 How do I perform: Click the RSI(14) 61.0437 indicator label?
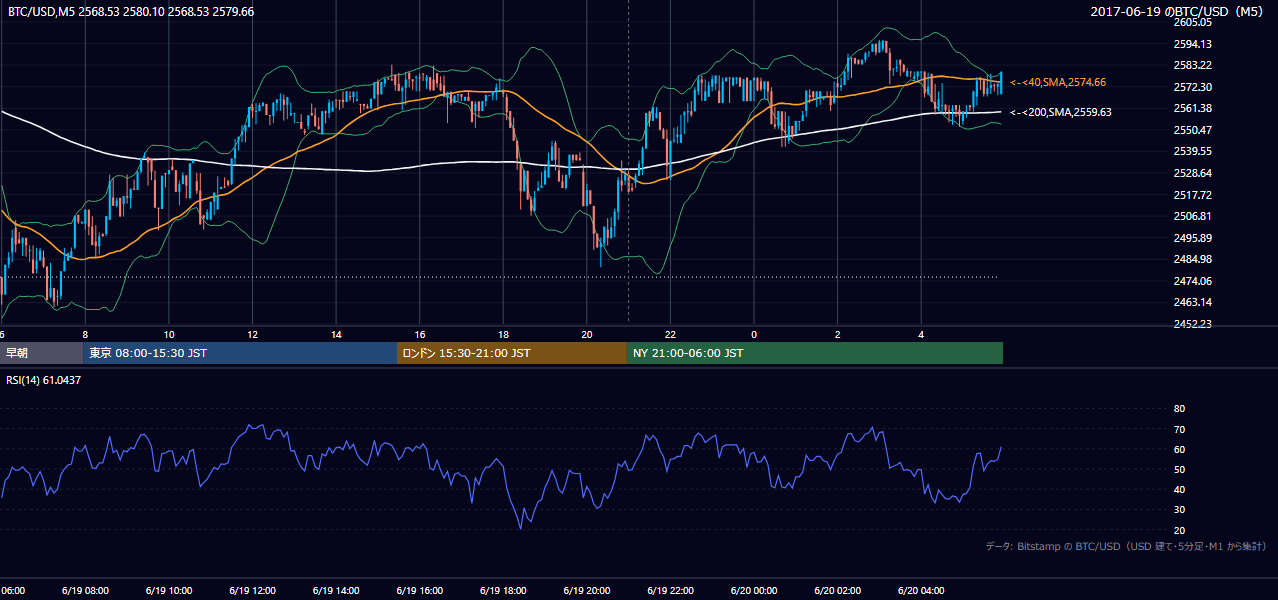pos(43,380)
